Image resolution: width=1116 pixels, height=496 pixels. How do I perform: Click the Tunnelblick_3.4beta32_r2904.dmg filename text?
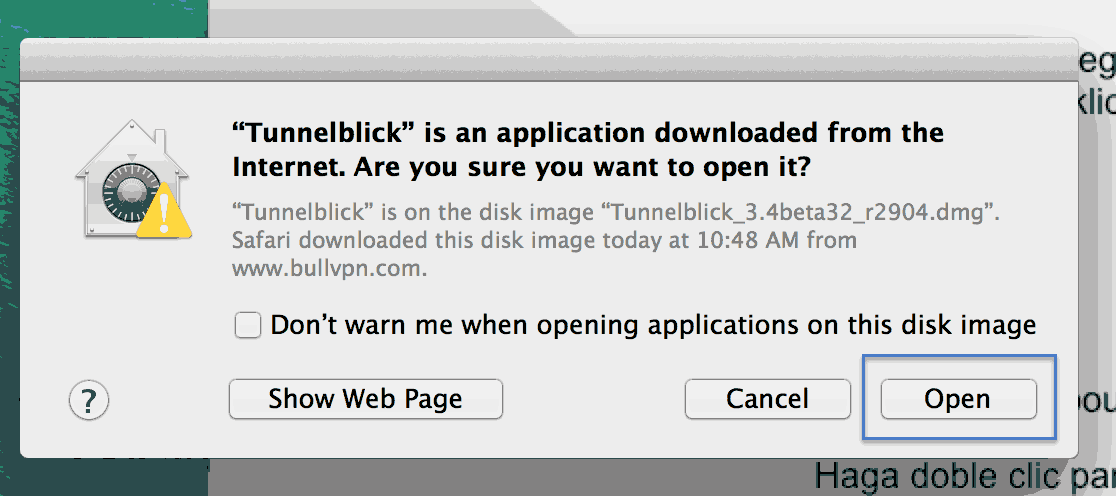[x=801, y=211]
